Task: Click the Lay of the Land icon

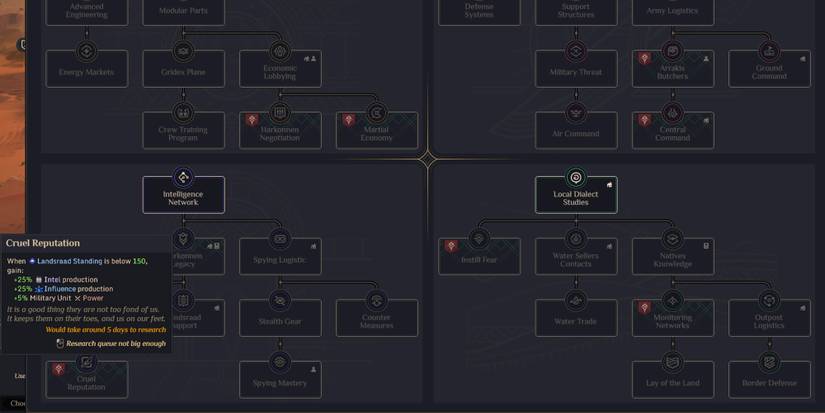Action: pyautogui.click(x=672, y=362)
